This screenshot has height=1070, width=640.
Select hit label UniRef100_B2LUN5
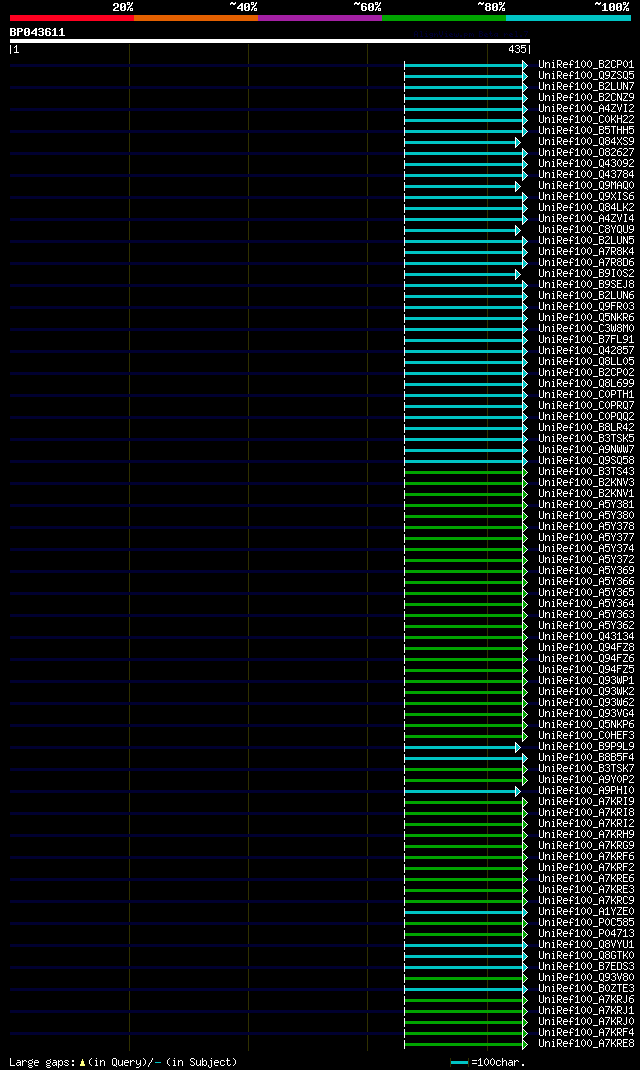[586, 240]
